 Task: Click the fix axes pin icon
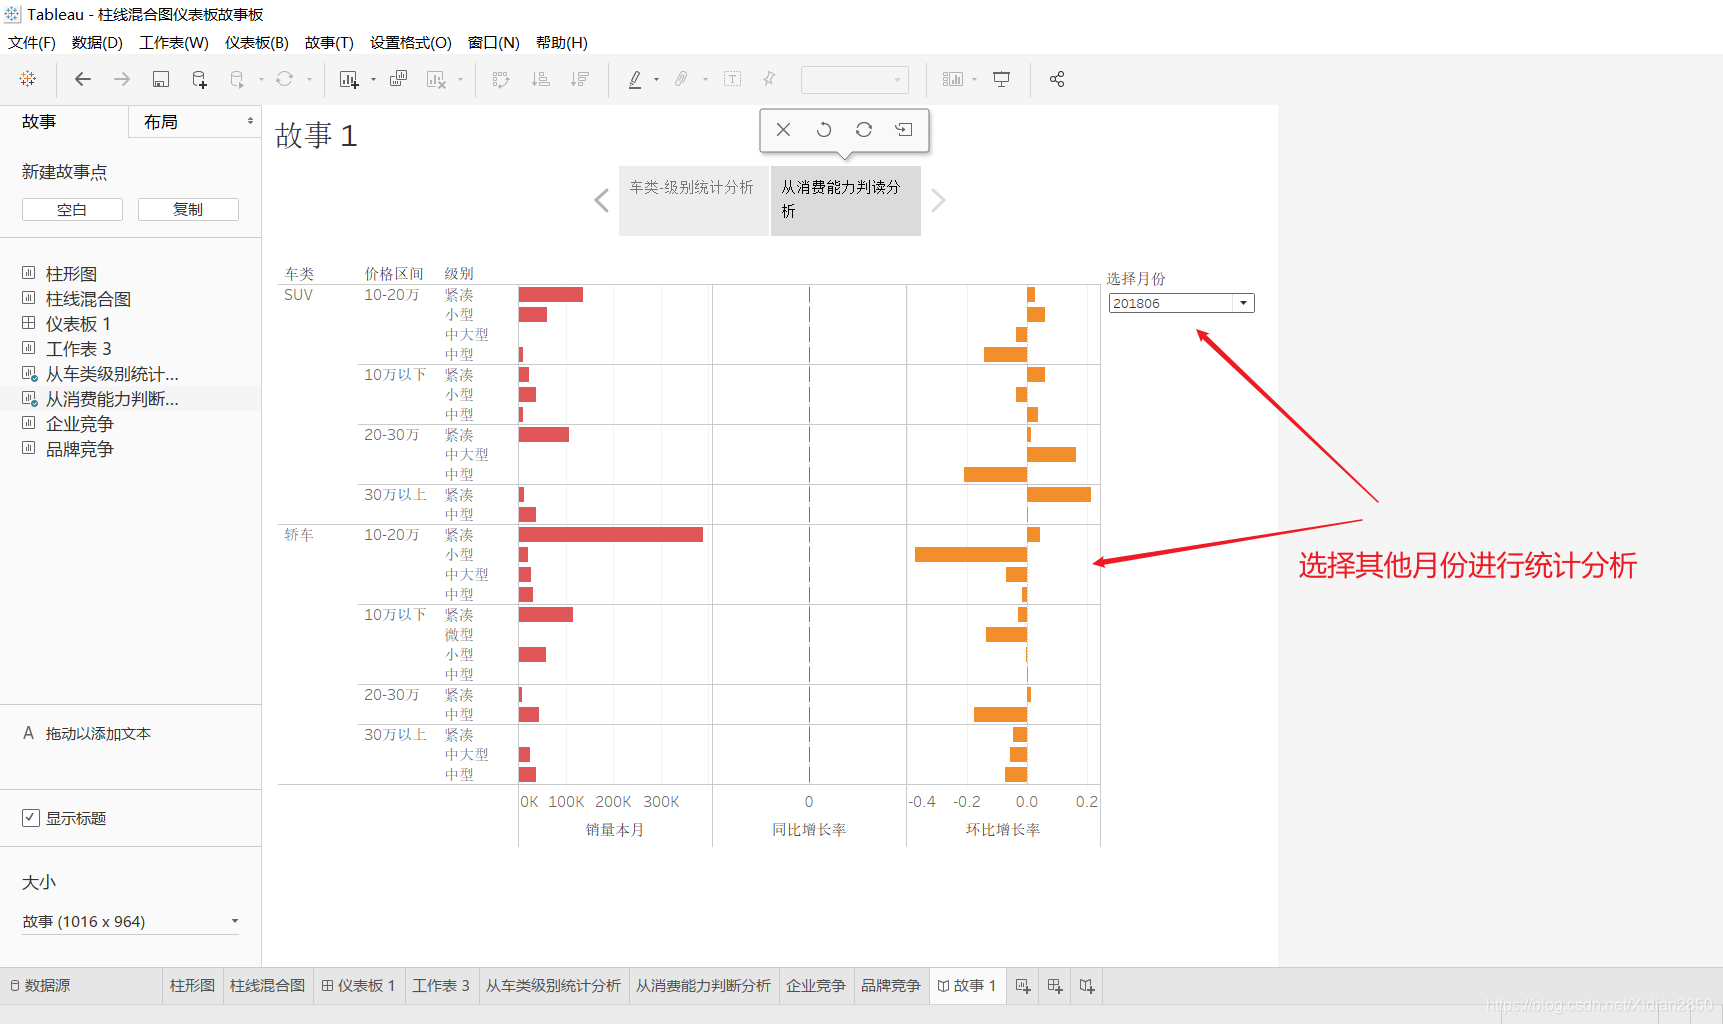click(769, 79)
